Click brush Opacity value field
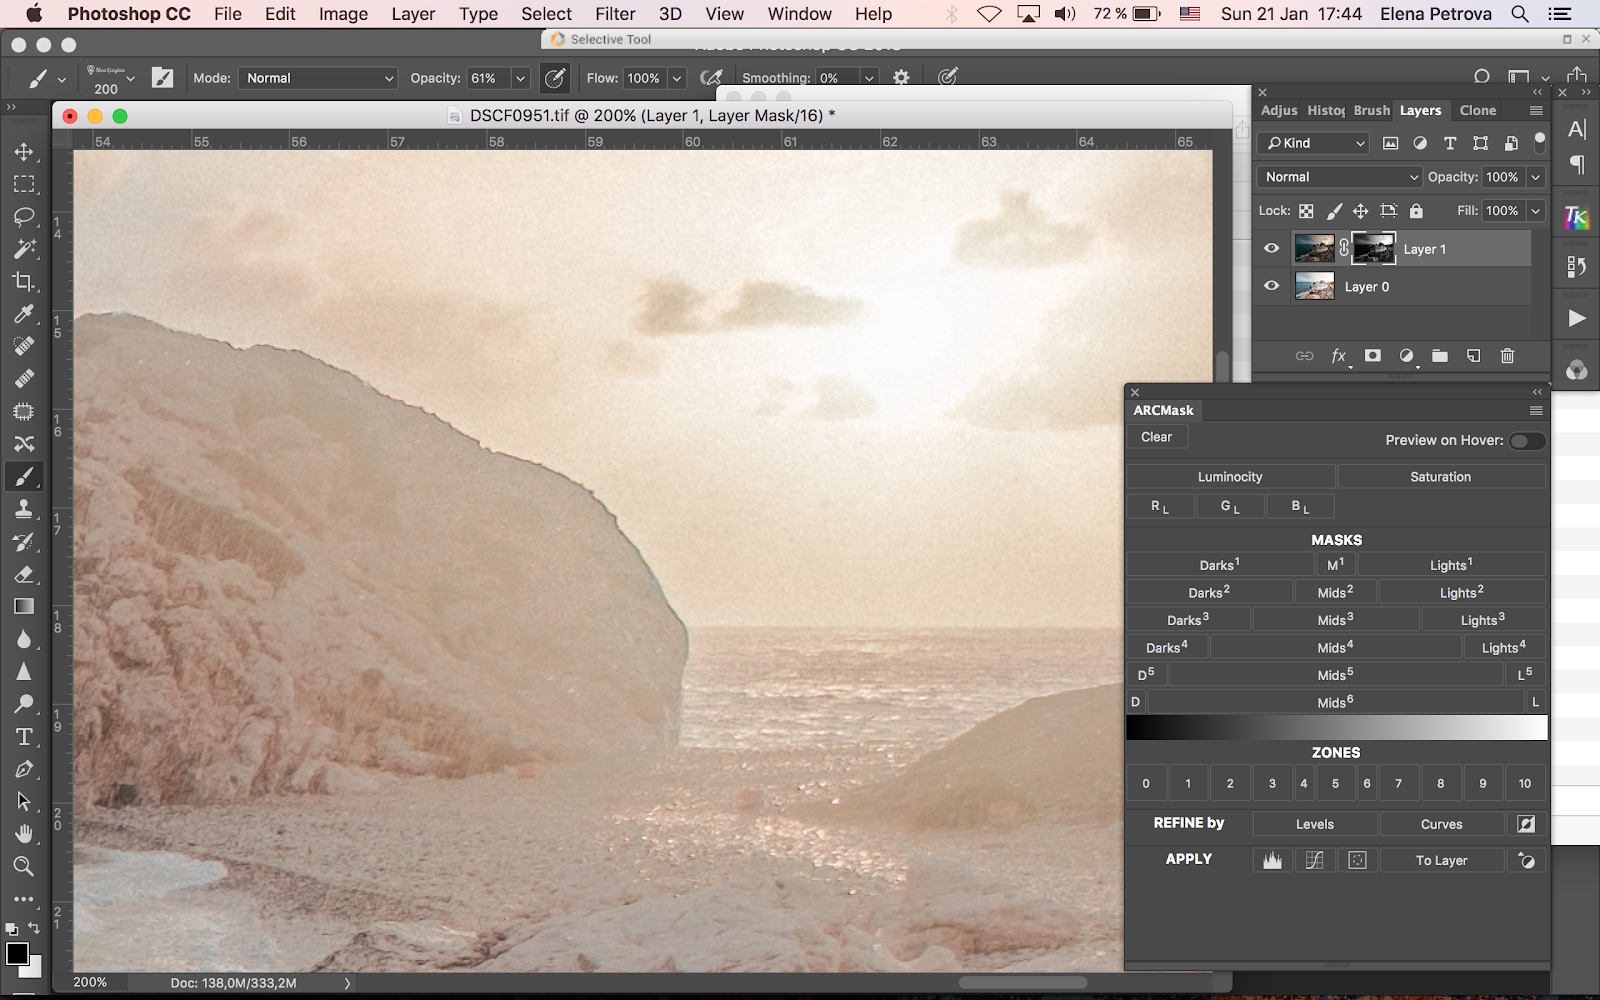 tap(488, 78)
